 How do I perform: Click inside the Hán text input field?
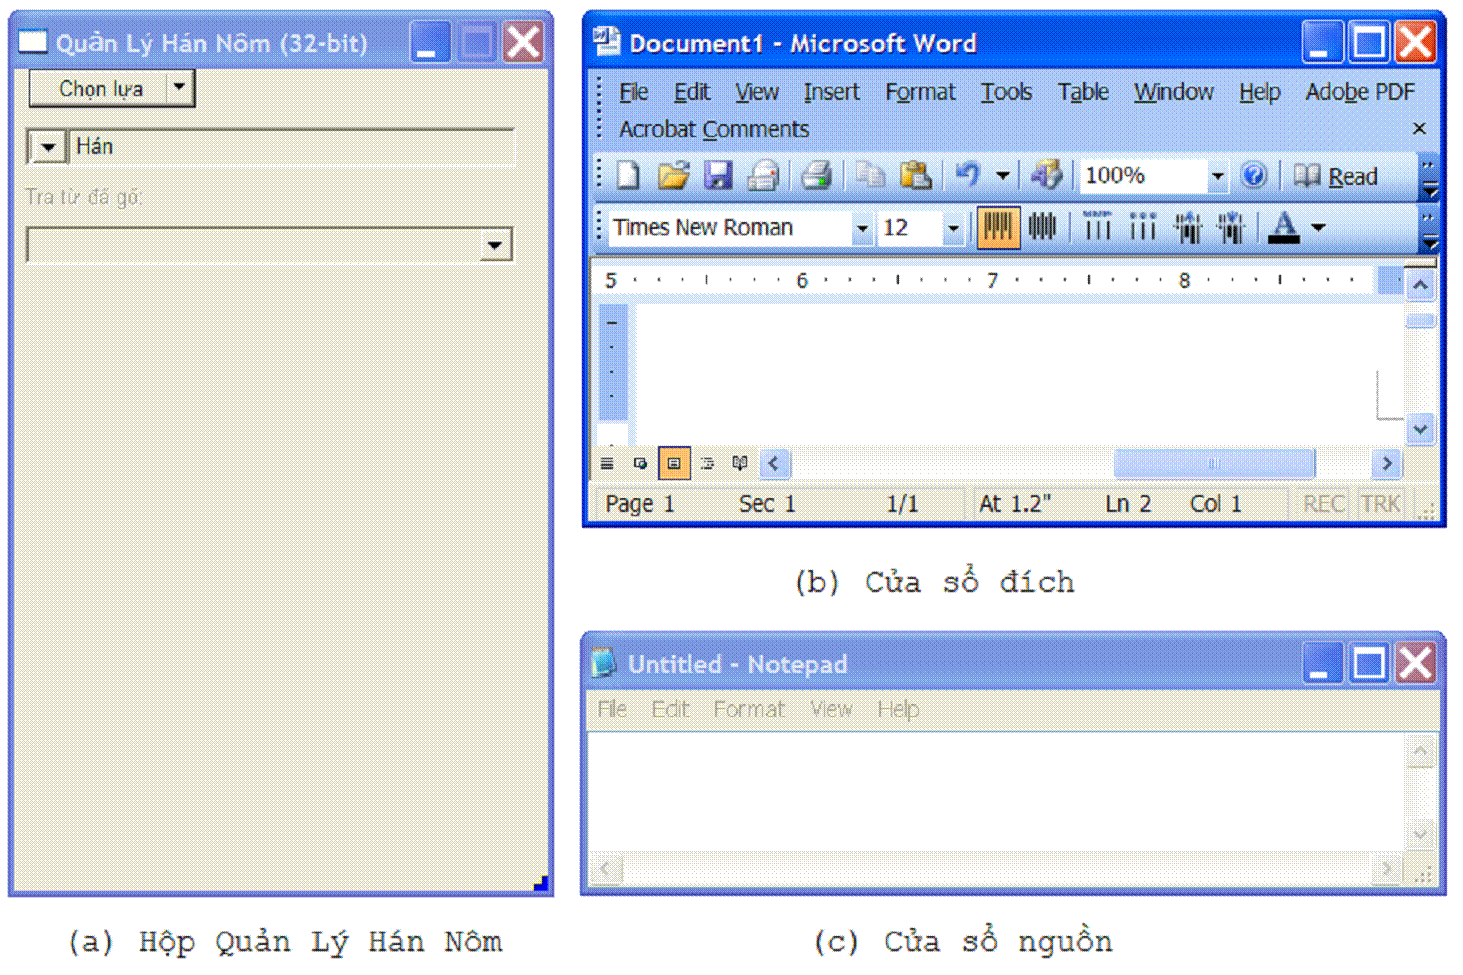pyautogui.click(x=290, y=147)
